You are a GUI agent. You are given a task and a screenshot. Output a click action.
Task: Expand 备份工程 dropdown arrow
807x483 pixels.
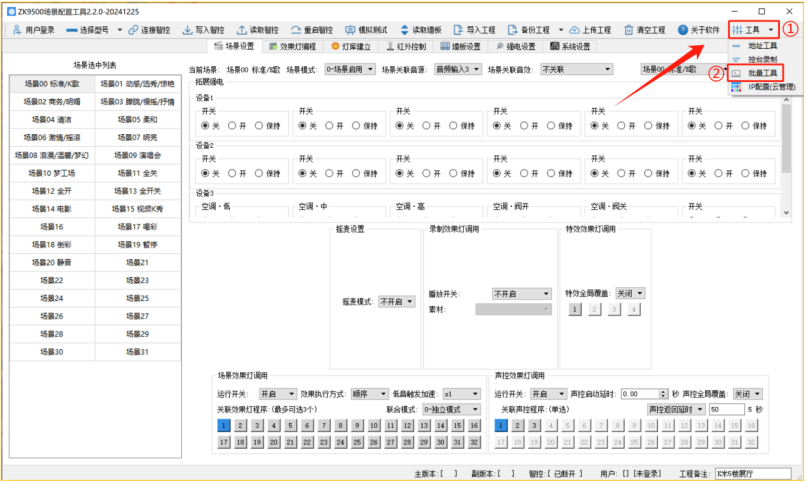tap(561, 30)
